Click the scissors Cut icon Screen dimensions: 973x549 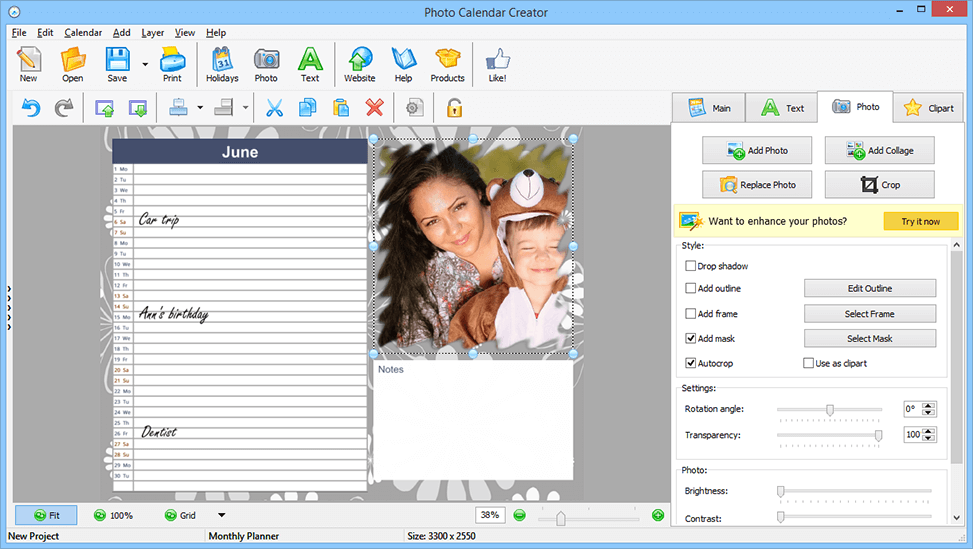point(275,107)
